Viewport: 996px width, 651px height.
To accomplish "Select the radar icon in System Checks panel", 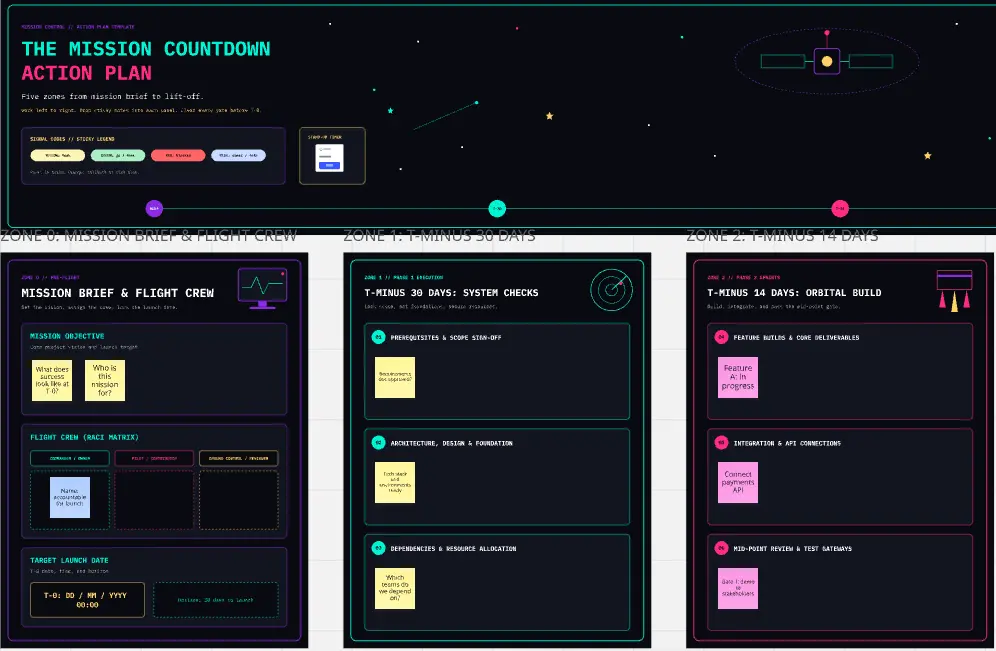I will (611, 290).
